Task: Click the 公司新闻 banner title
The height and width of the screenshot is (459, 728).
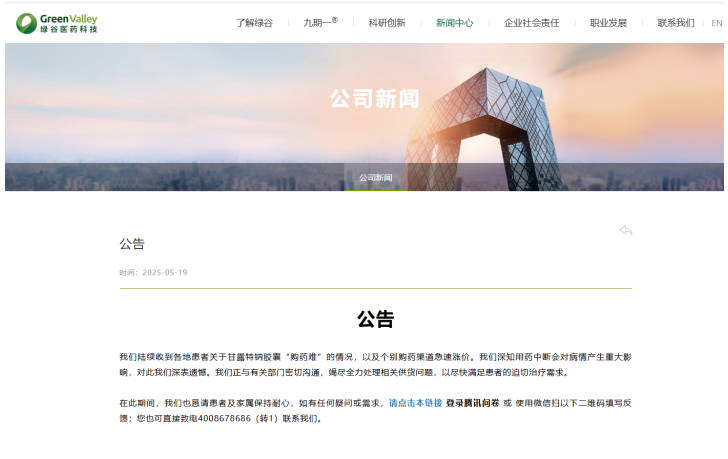Action: pyautogui.click(x=375, y=98)
